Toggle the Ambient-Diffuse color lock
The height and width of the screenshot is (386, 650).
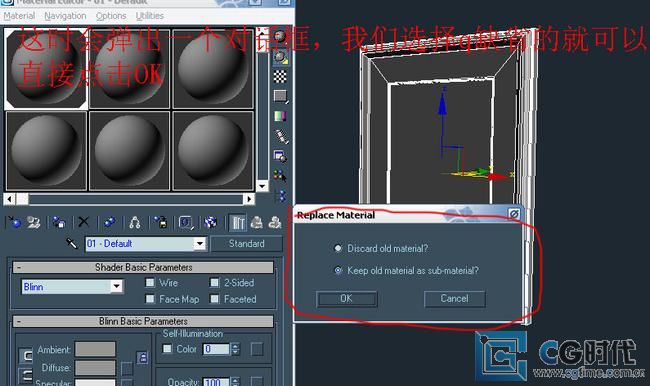[142, 357]
